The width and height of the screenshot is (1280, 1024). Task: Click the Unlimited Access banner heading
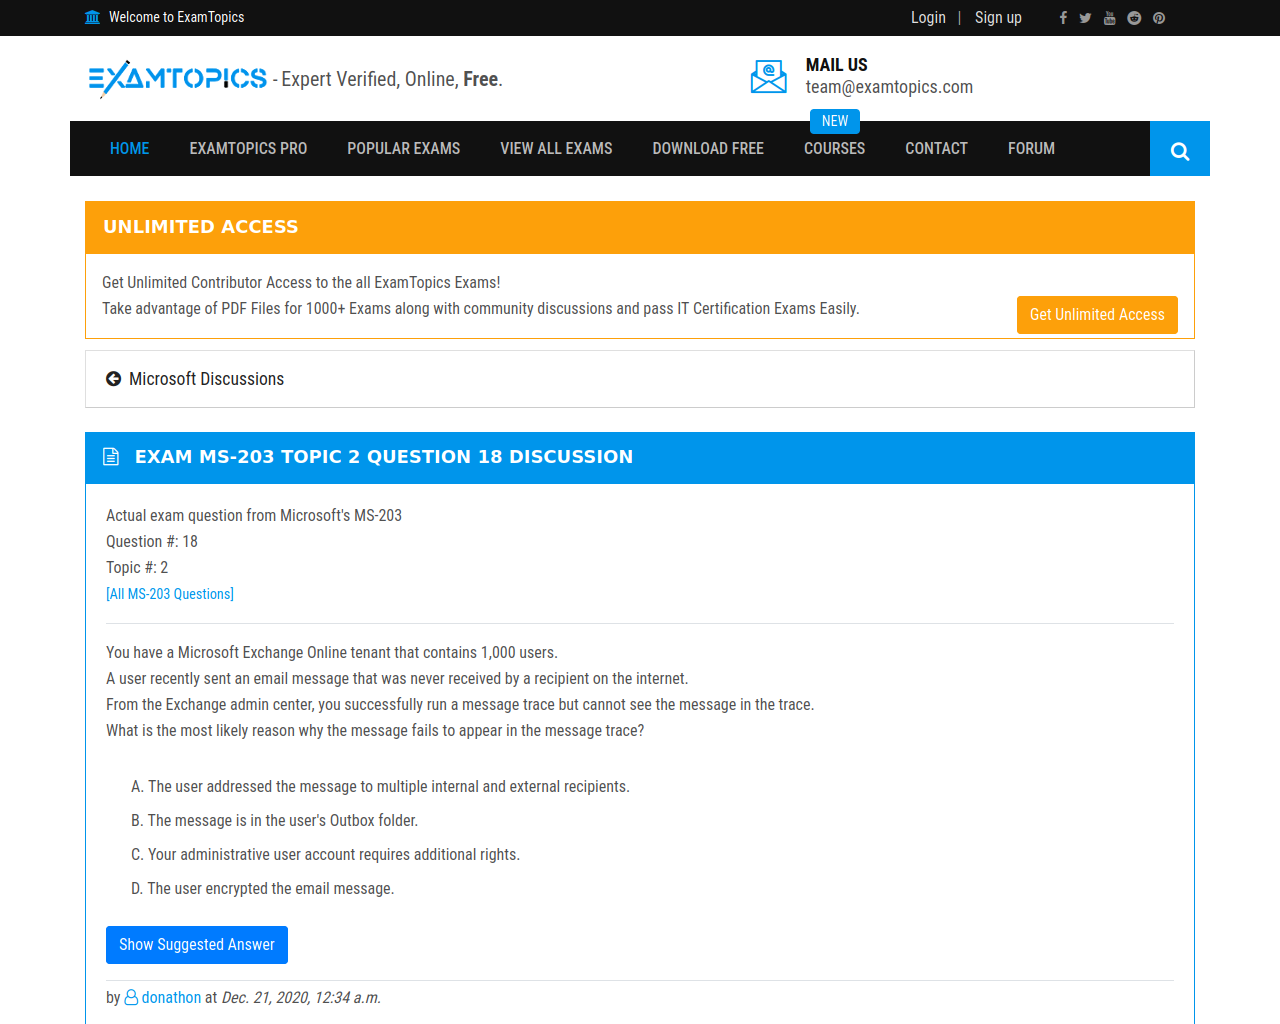click(x=200, y=227)
